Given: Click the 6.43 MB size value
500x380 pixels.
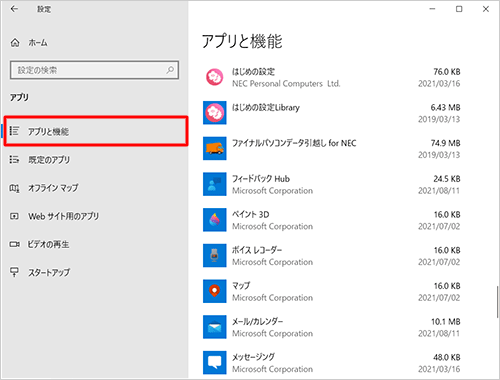Looking at the screenshot, I should (x=445, y=107).
